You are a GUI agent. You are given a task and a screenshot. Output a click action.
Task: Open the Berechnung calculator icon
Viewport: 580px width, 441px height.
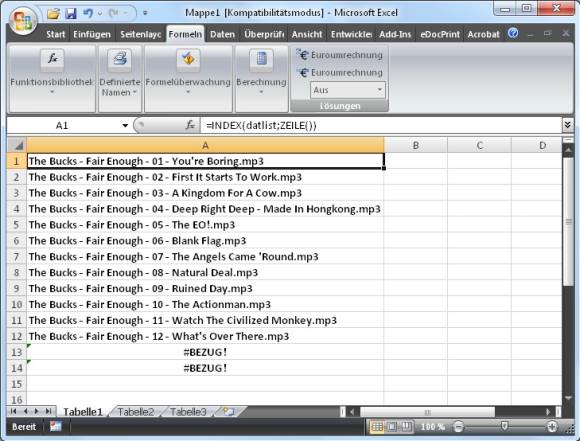point(261,59)
